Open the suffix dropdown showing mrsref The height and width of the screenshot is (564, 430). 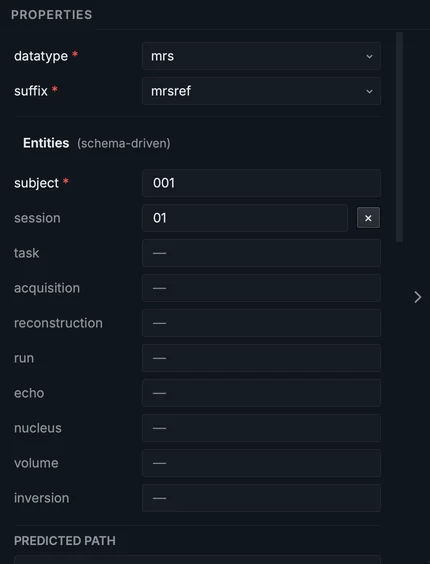click(261, 91)
